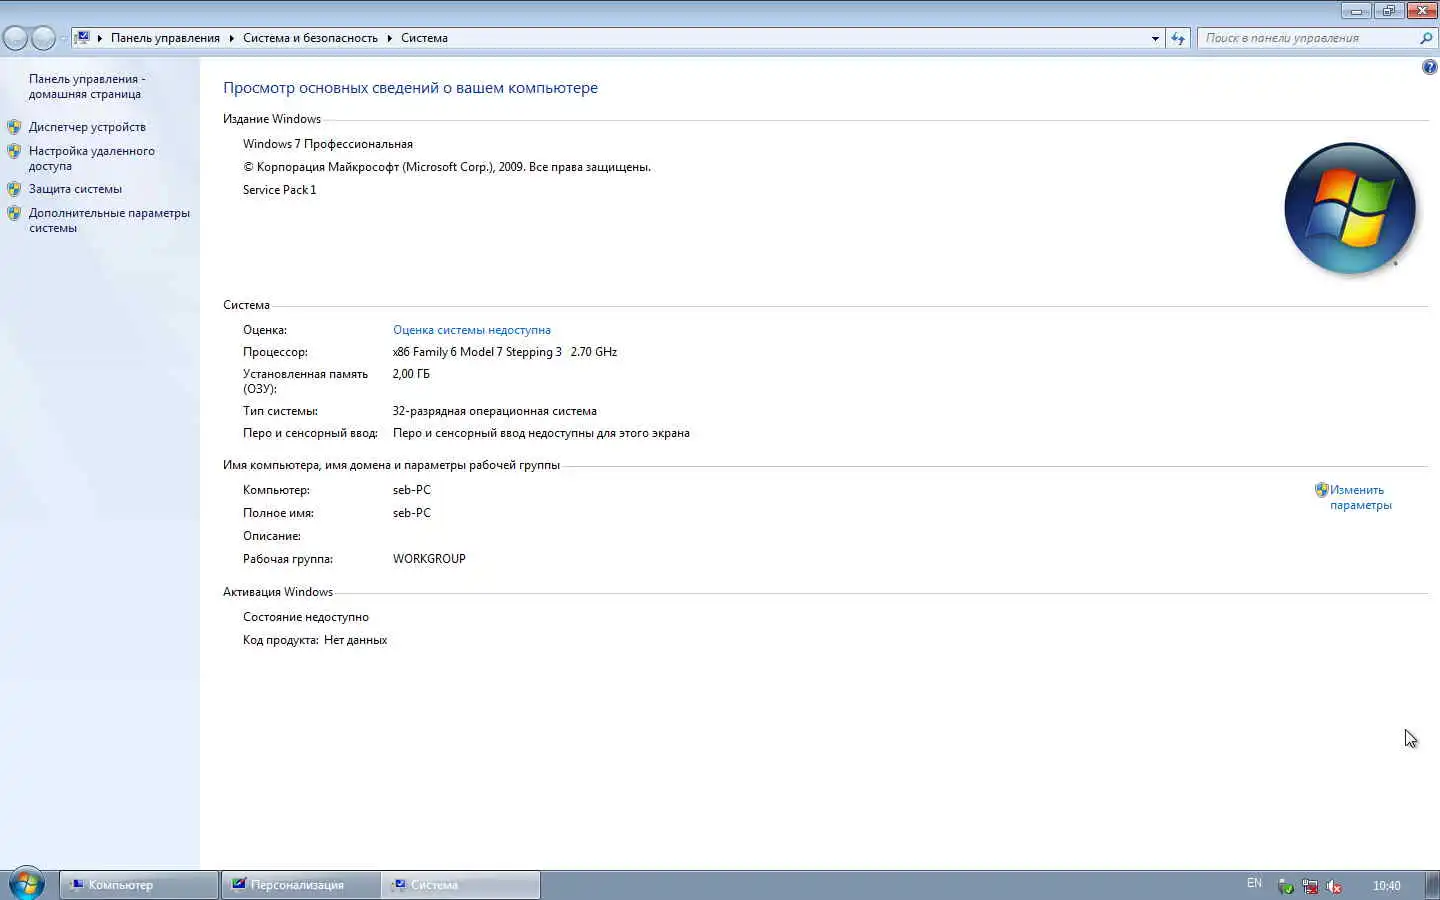Viewport: 1440px width, 900px height.
Task: Click the page heading Просмотр основных сведений
Action: 410,88
